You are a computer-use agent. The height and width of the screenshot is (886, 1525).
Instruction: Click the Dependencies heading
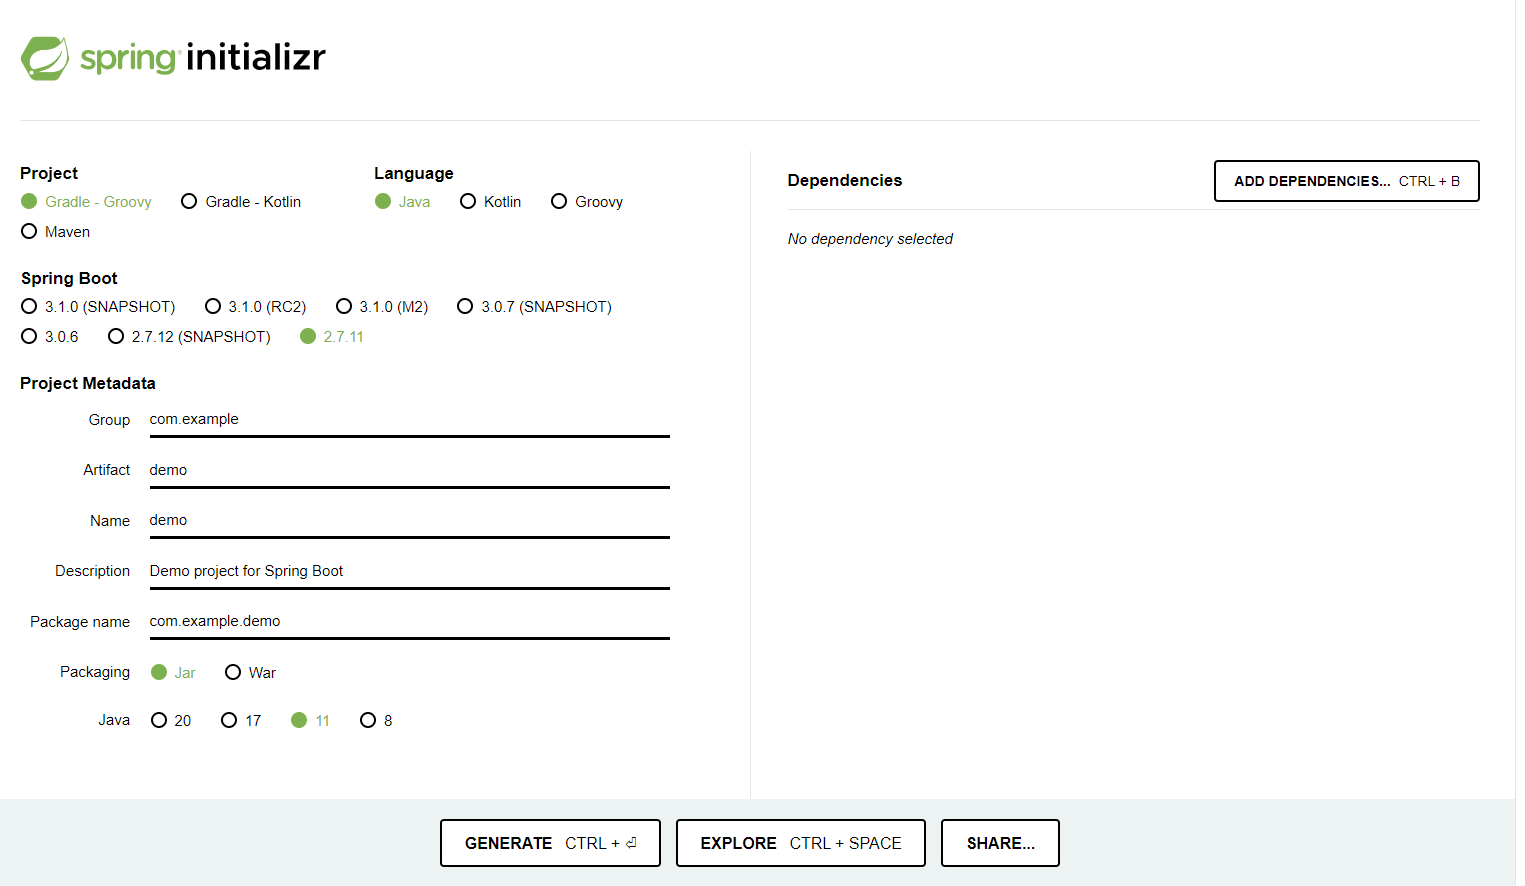pos(845,181)
